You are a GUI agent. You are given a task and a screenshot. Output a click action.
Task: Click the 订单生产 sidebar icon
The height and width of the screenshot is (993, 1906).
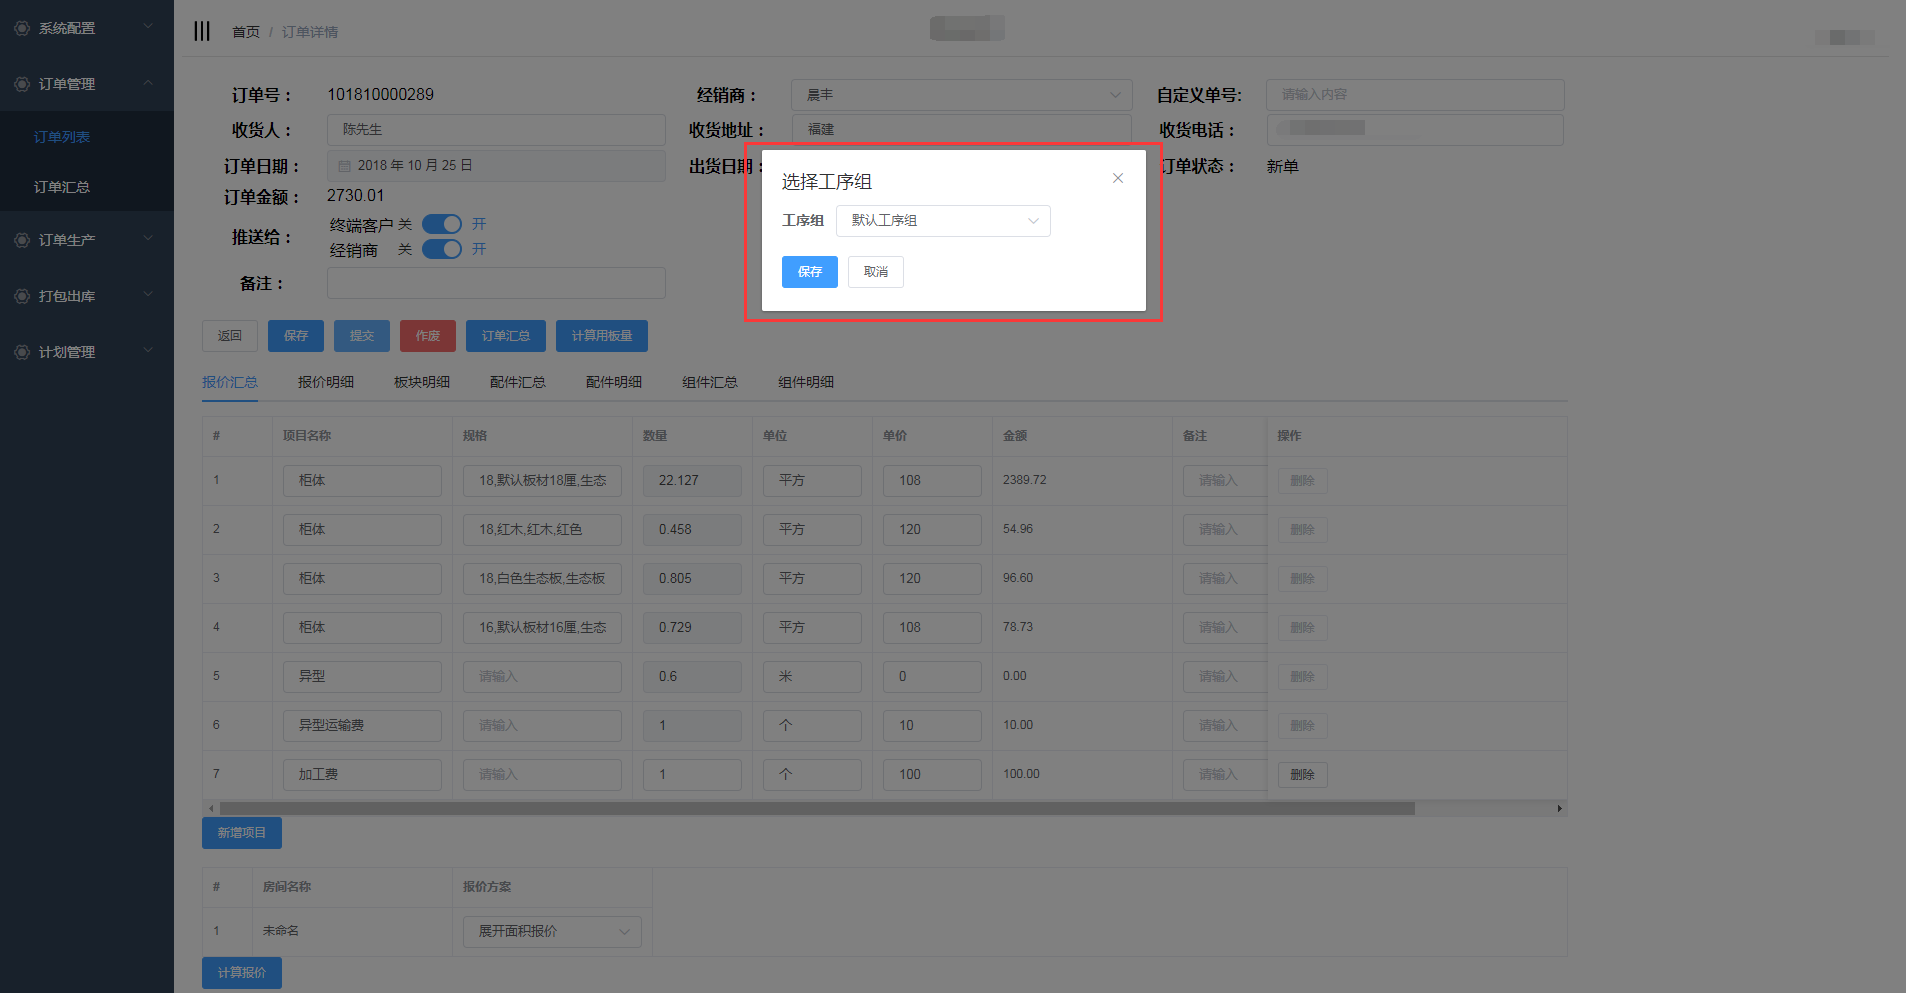(22, 240)
